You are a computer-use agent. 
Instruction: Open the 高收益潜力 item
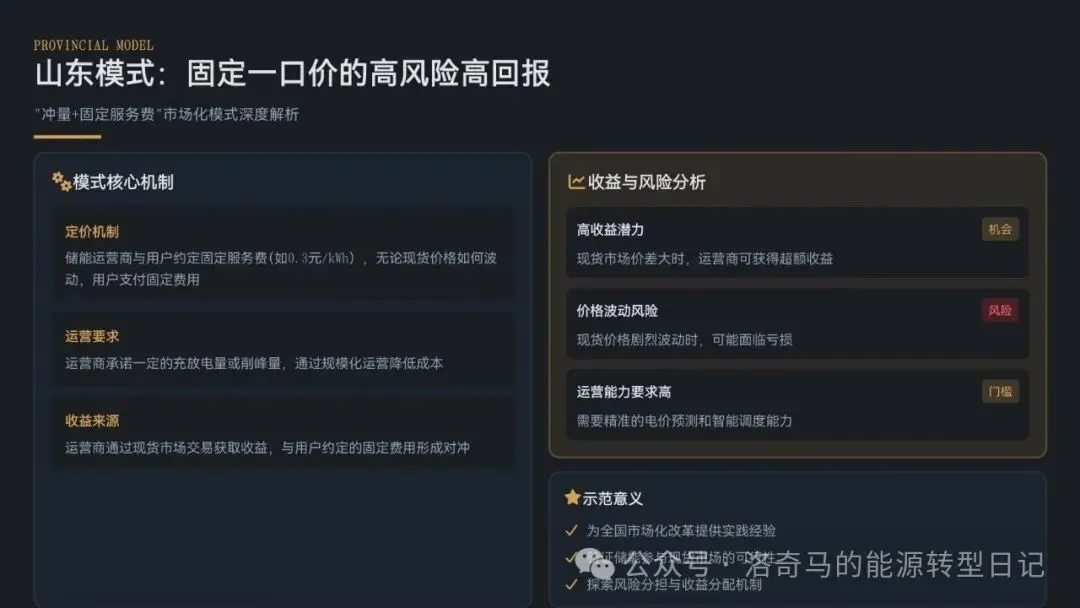point(798,243)
